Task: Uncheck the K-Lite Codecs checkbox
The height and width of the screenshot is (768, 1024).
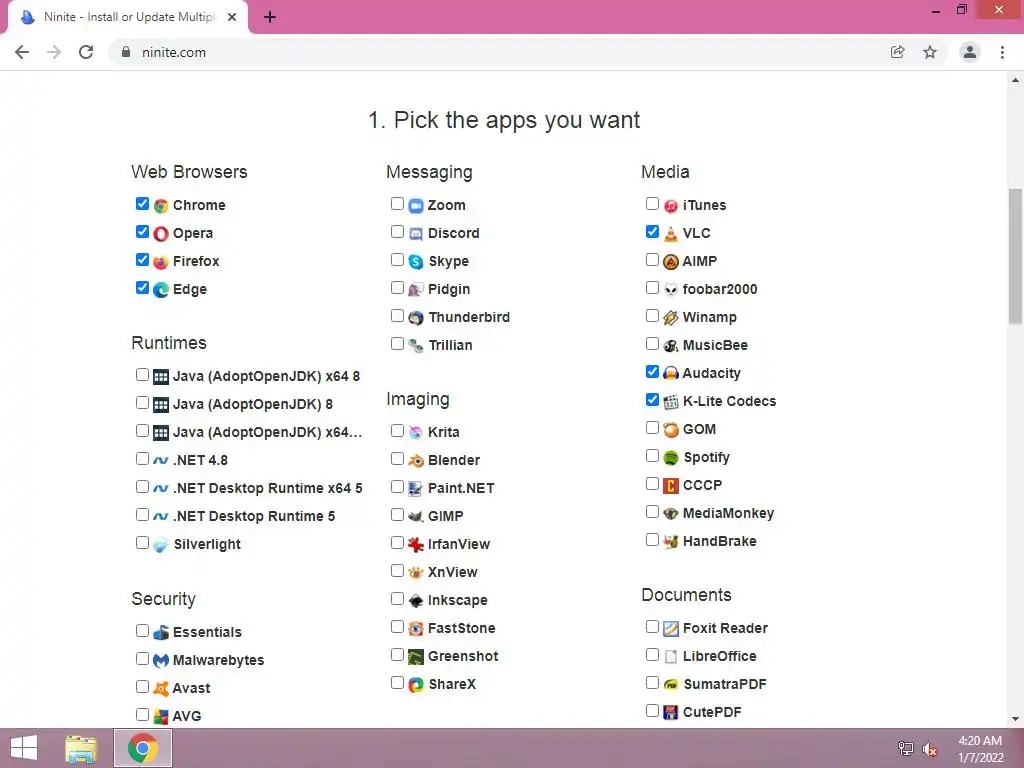Action: [652, 400]
